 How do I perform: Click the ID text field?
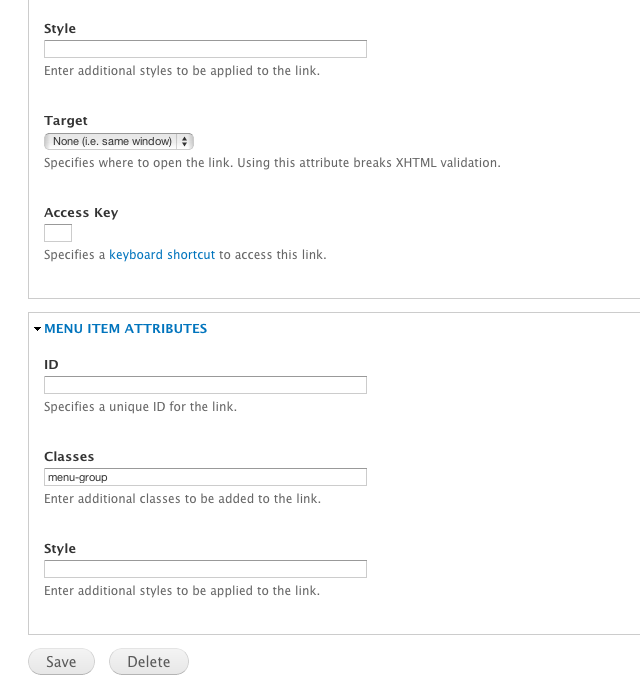[x=206, y=385]
